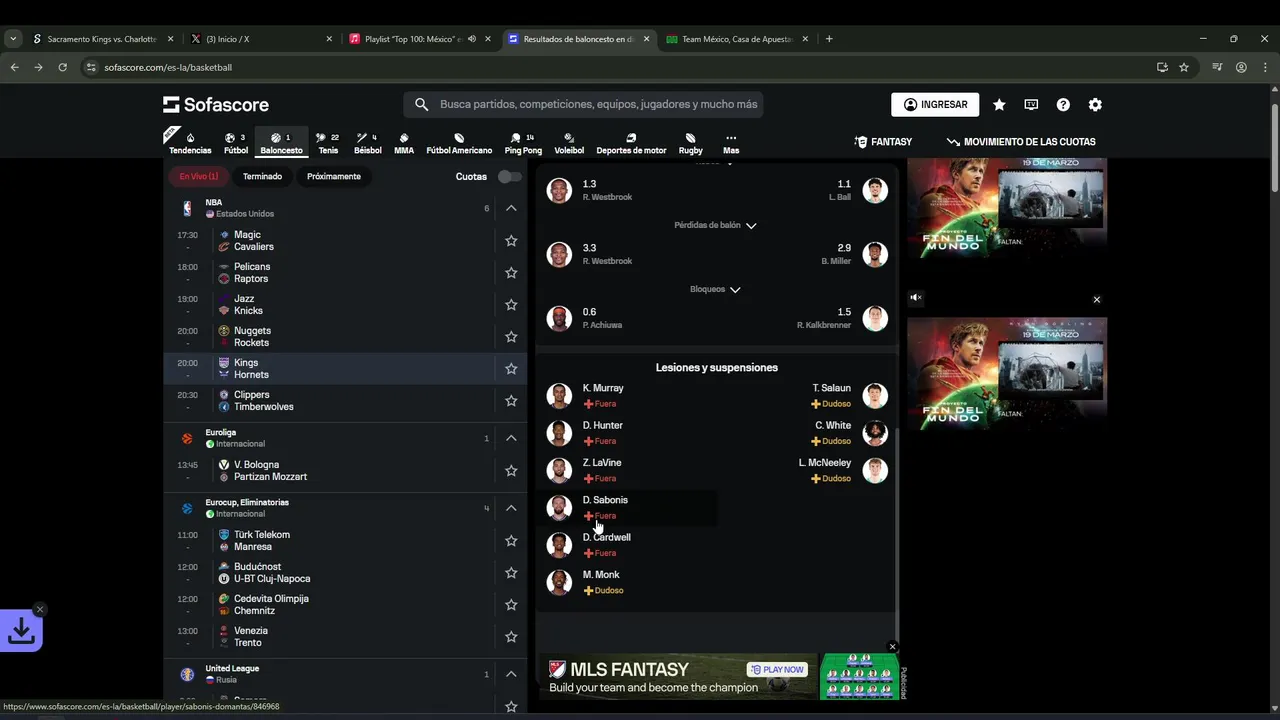Open the Voleibol sport icon
Image resolution: width=1280 pixels, height=720 pixels.
click(x=569, y=143)
